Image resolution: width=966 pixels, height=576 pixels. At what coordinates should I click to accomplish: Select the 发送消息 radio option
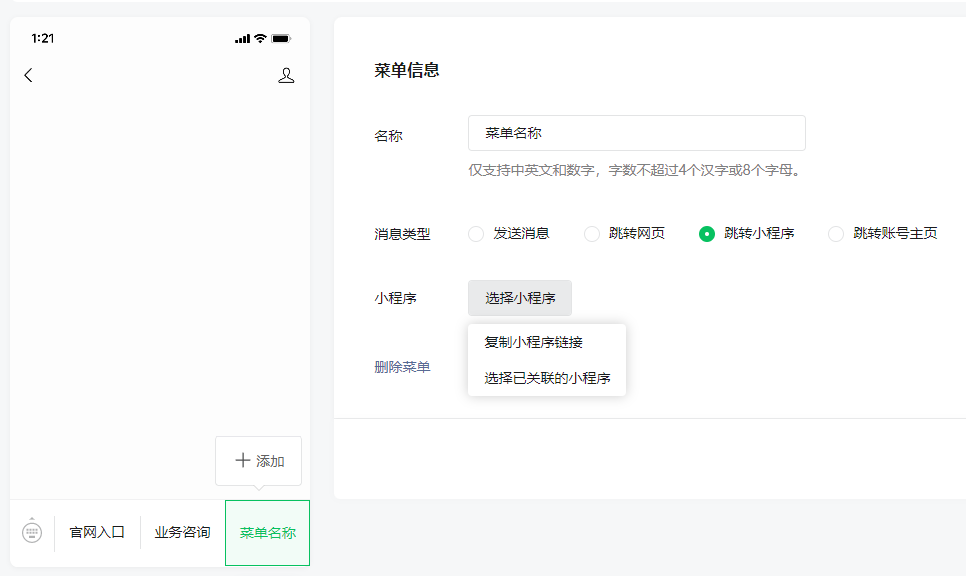(x=476, y=234)
